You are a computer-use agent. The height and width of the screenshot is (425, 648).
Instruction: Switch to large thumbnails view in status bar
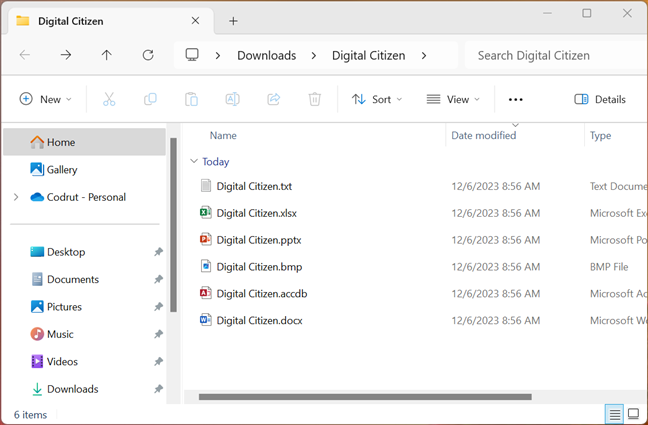(633, 414)
